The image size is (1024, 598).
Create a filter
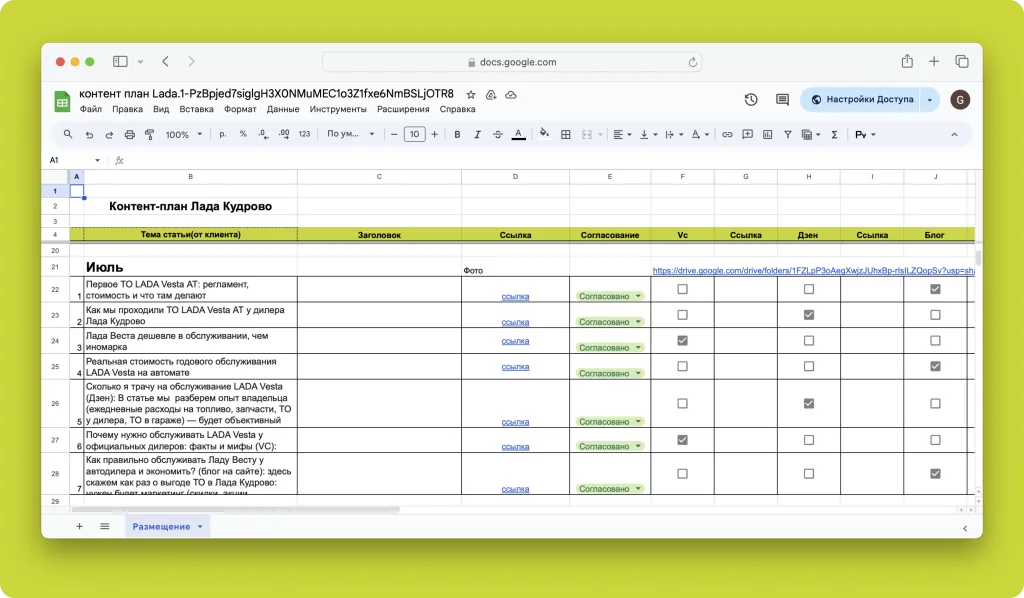pyautogui.click(x=788, y=134)
